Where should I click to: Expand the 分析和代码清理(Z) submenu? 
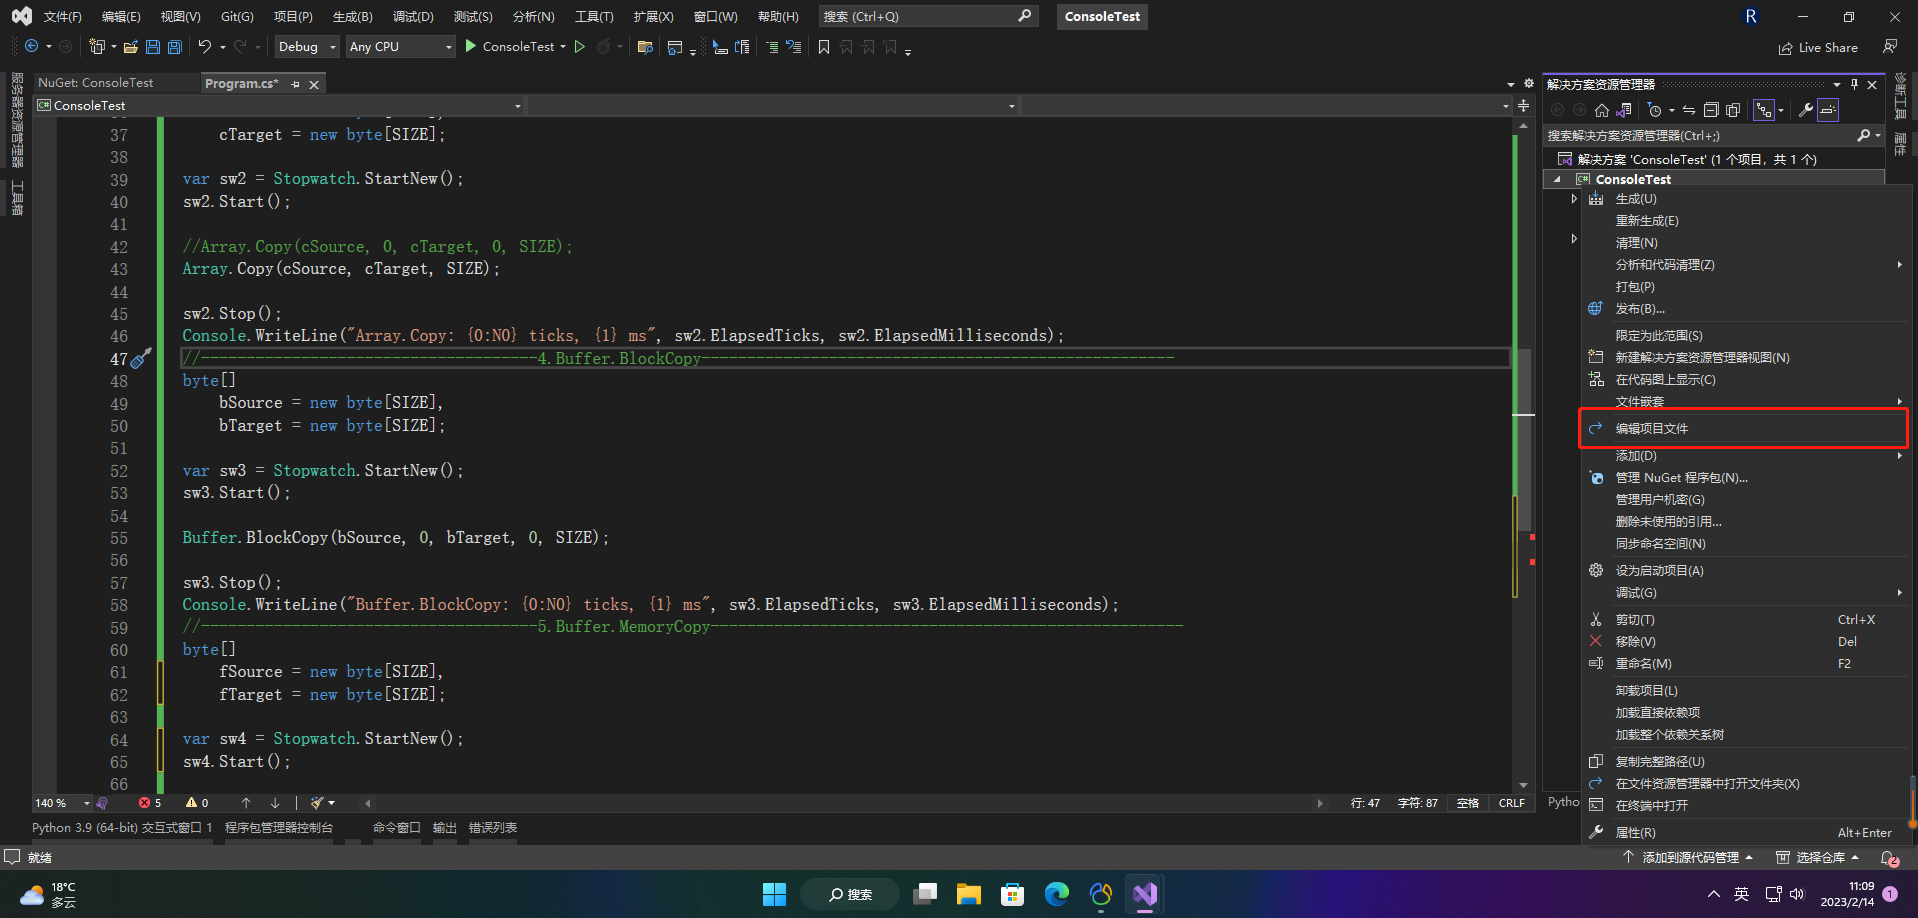[x=1745, y=265]
